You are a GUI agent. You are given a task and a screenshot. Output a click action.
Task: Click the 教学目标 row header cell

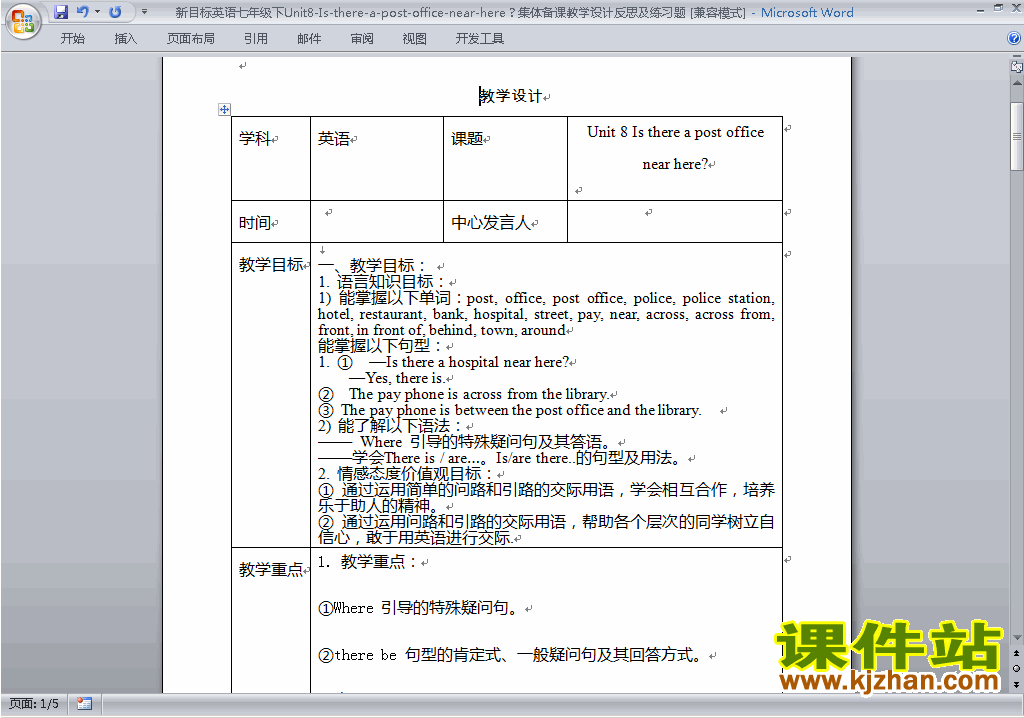[270, 395]
